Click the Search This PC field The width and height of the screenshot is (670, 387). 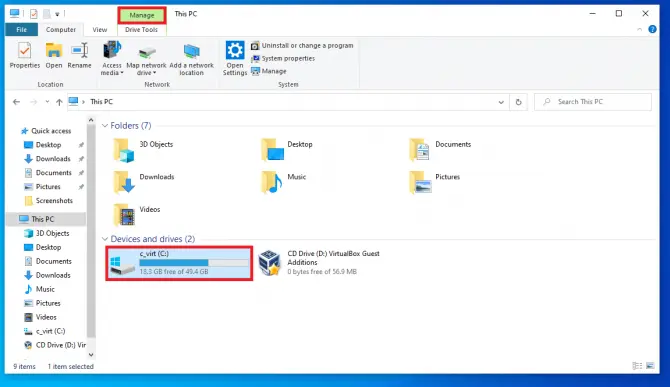point(593,102)
